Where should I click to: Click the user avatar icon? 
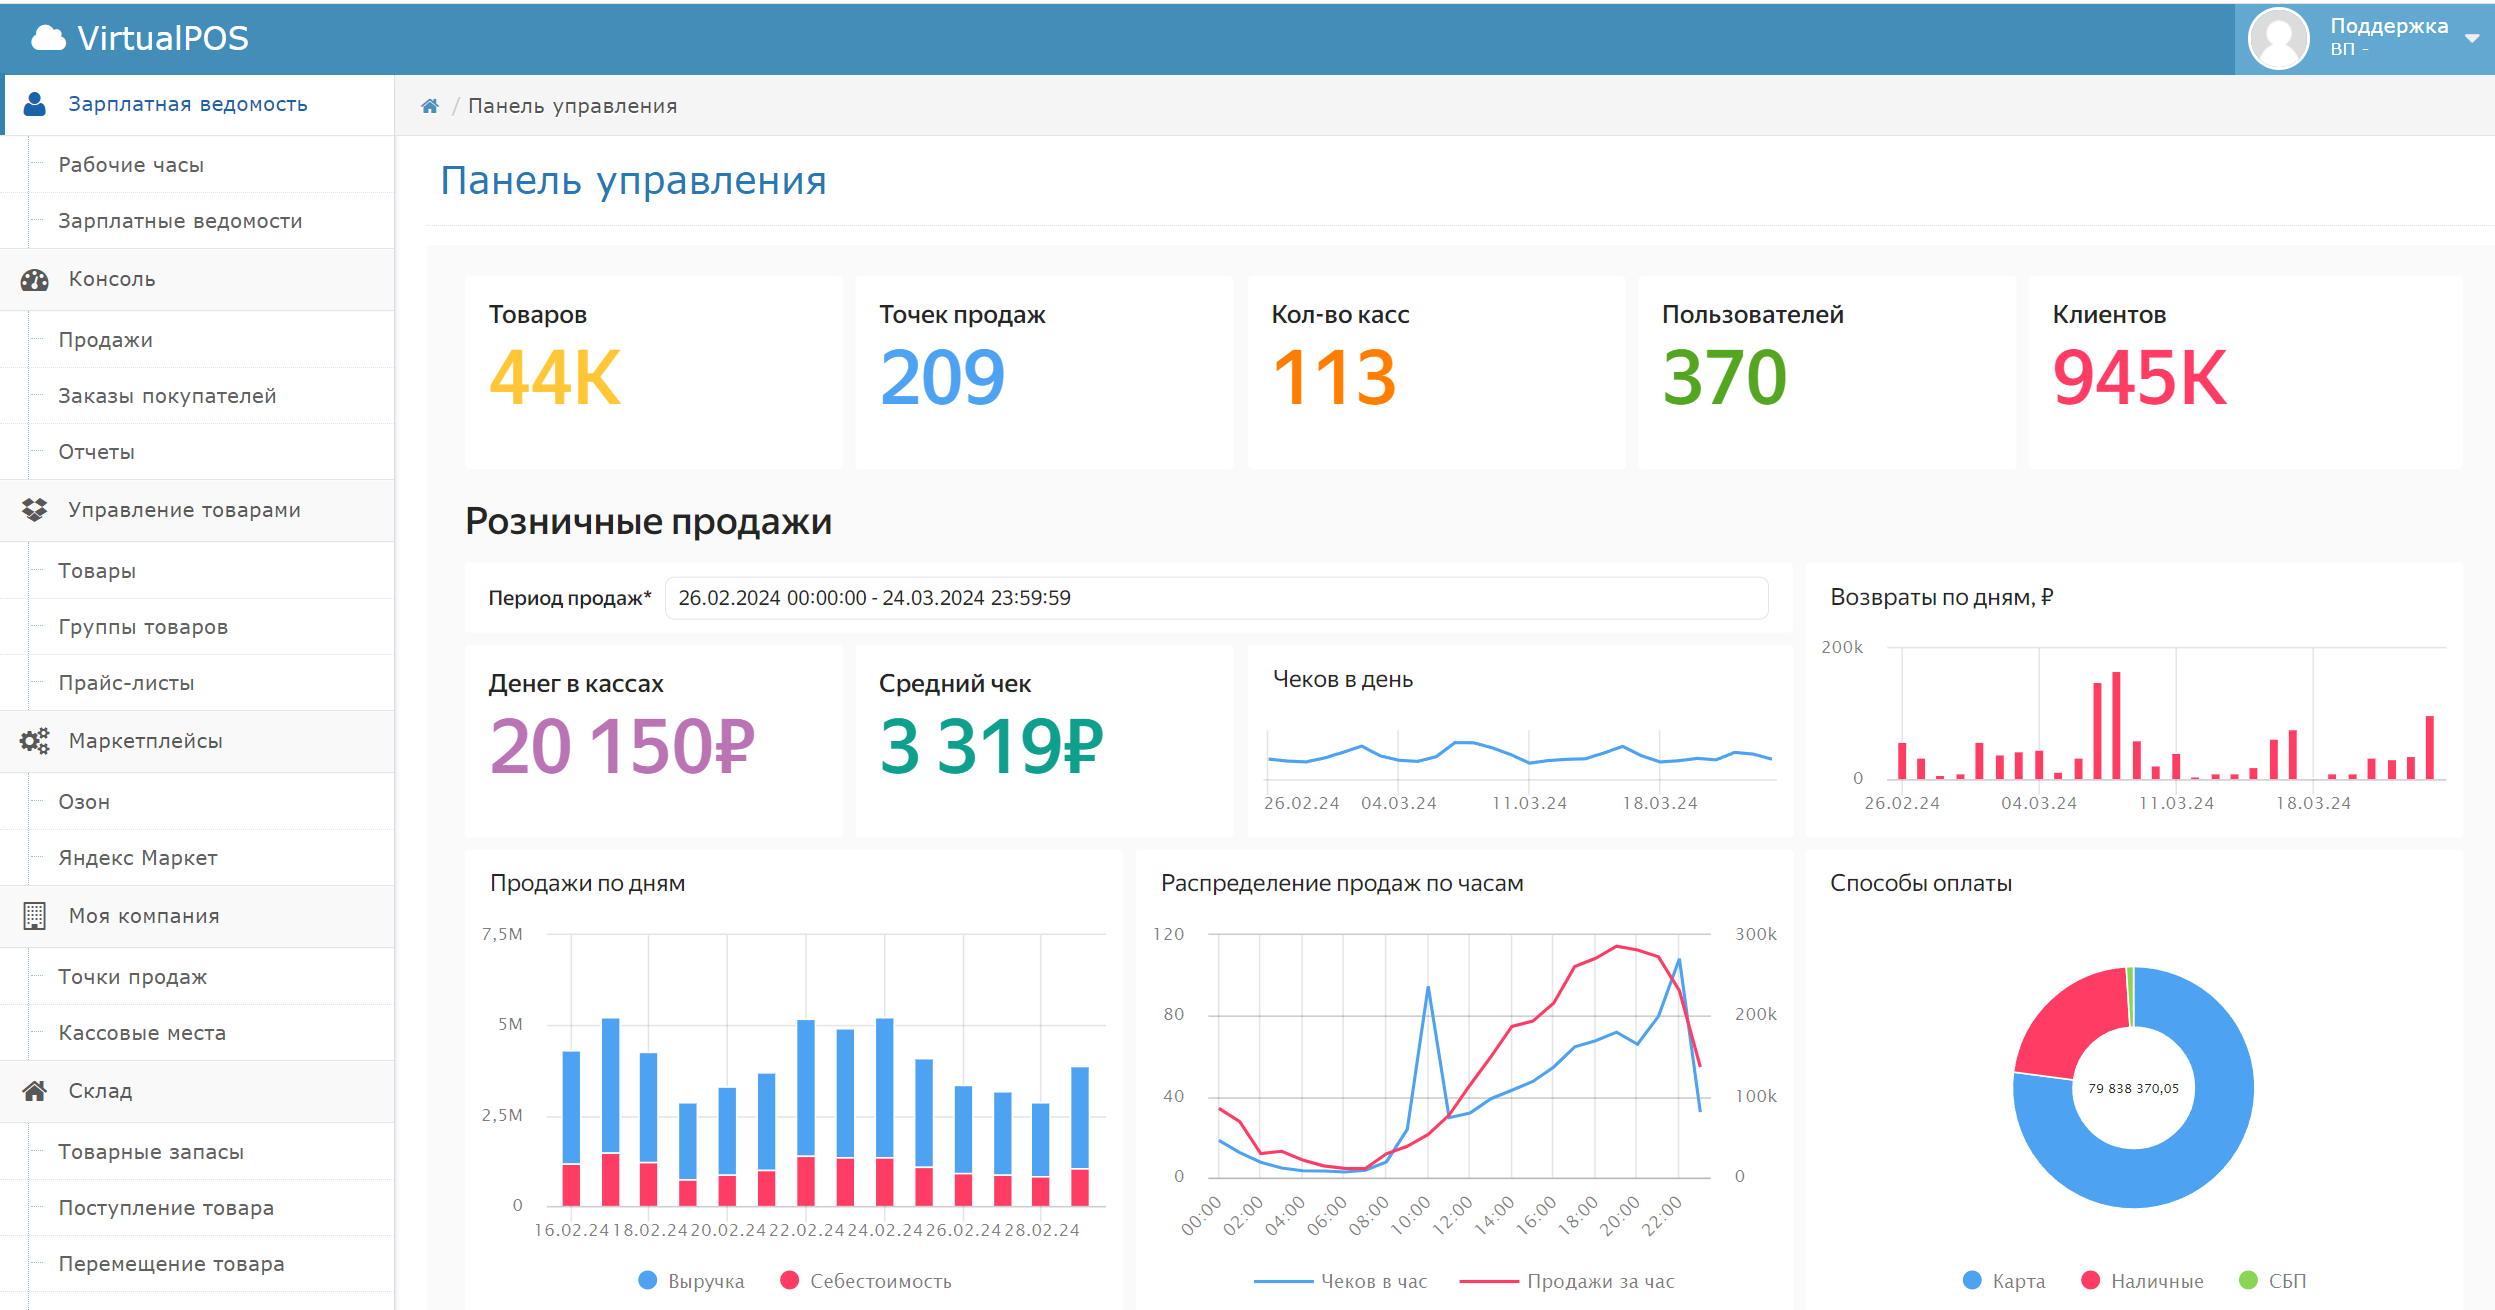click(x=2277, y=39)
